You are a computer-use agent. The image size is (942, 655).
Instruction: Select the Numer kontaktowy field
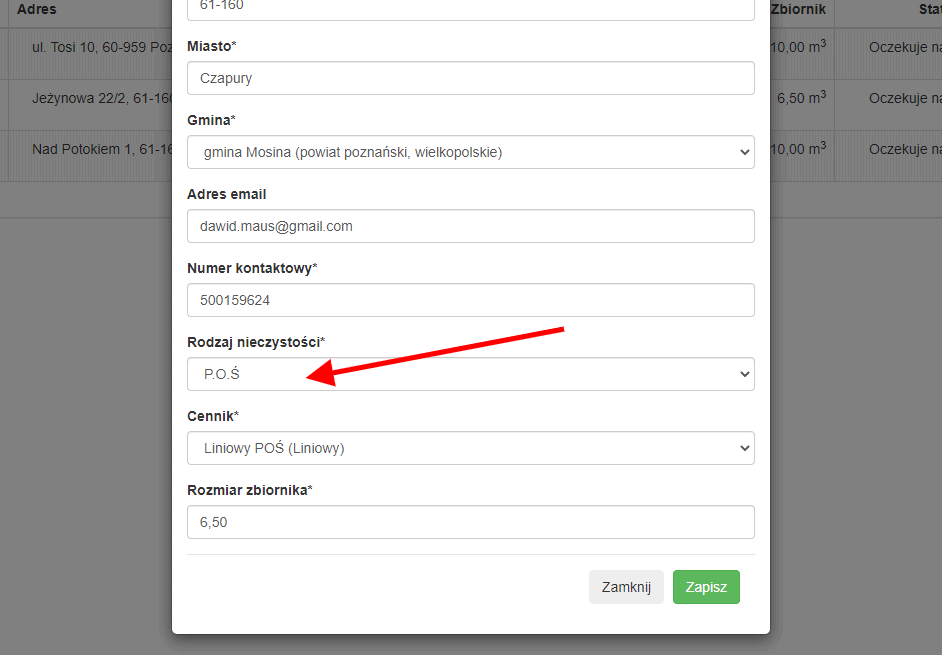pyautogui.click(x=470, y=300)
